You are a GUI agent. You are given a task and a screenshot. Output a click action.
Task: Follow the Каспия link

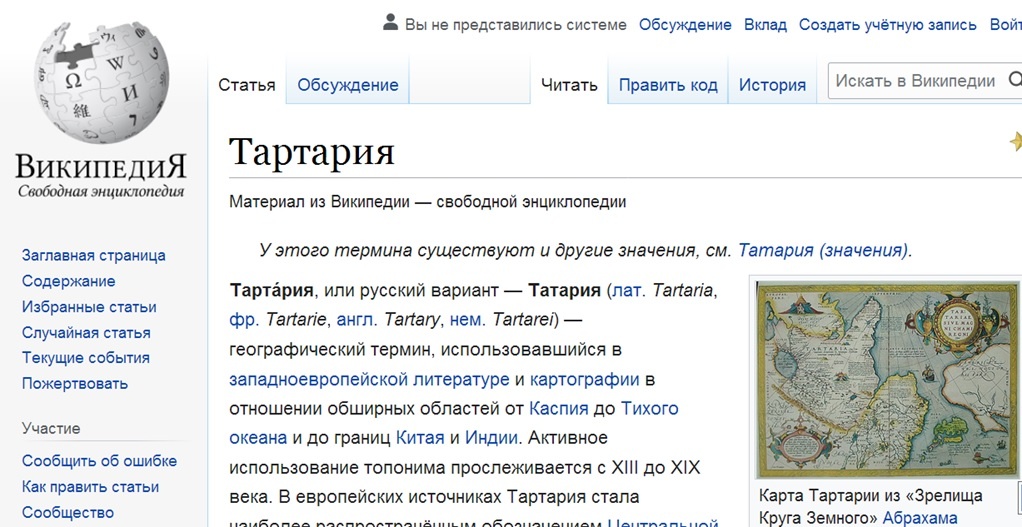coord(559,408)
